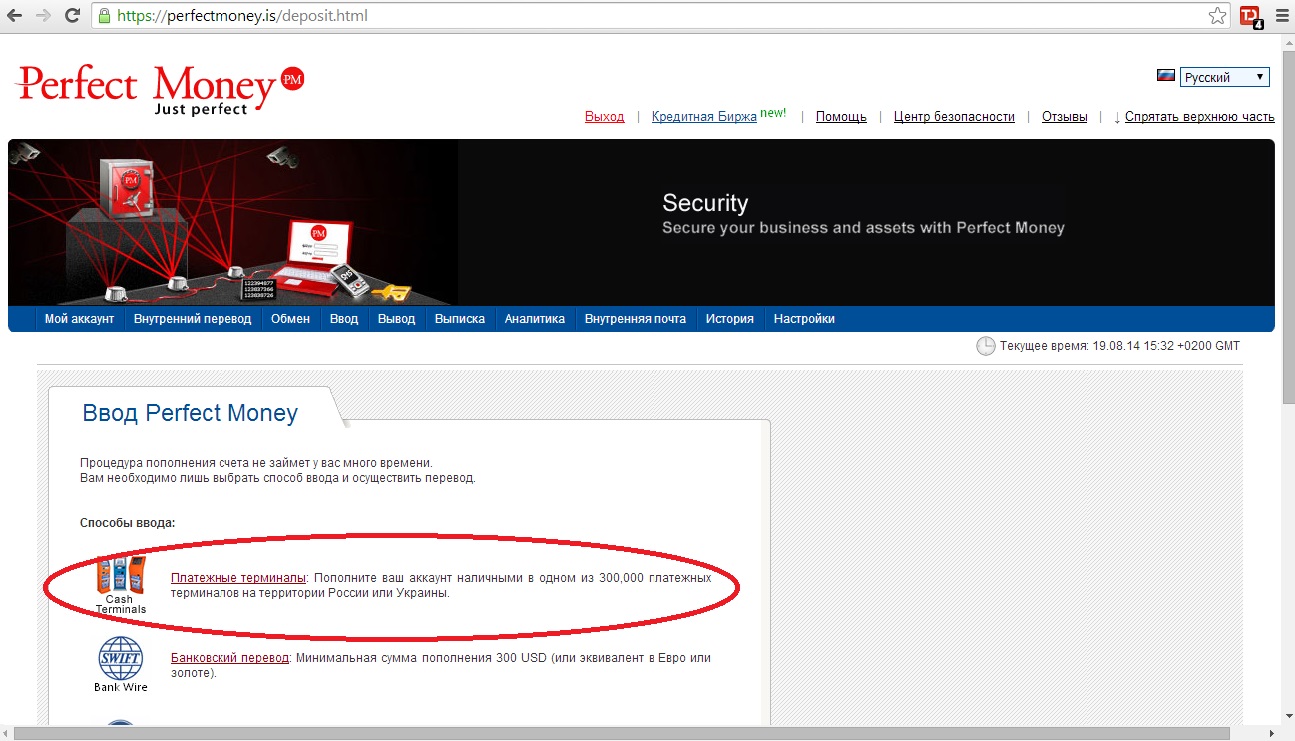Screen dimensions: 1295x741
Task: Click the Способы ввода heading
Action: (x=127, y=523)
